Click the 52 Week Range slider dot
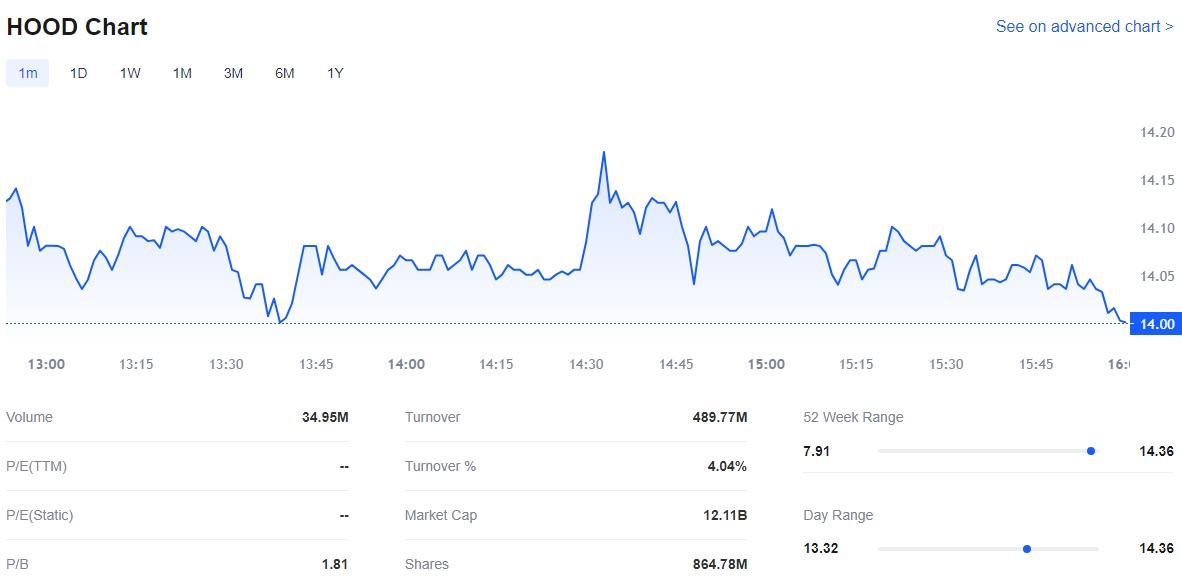 [1091, 451]
